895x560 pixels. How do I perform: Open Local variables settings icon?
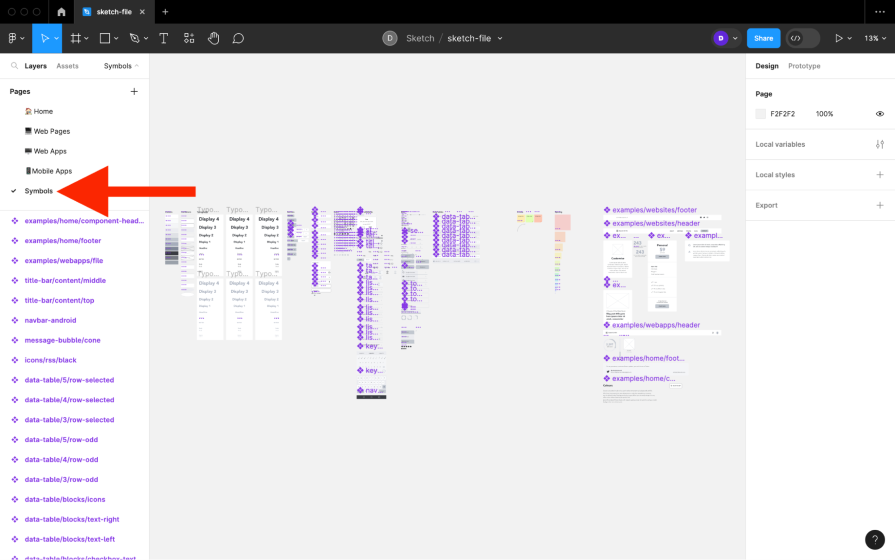879,144
